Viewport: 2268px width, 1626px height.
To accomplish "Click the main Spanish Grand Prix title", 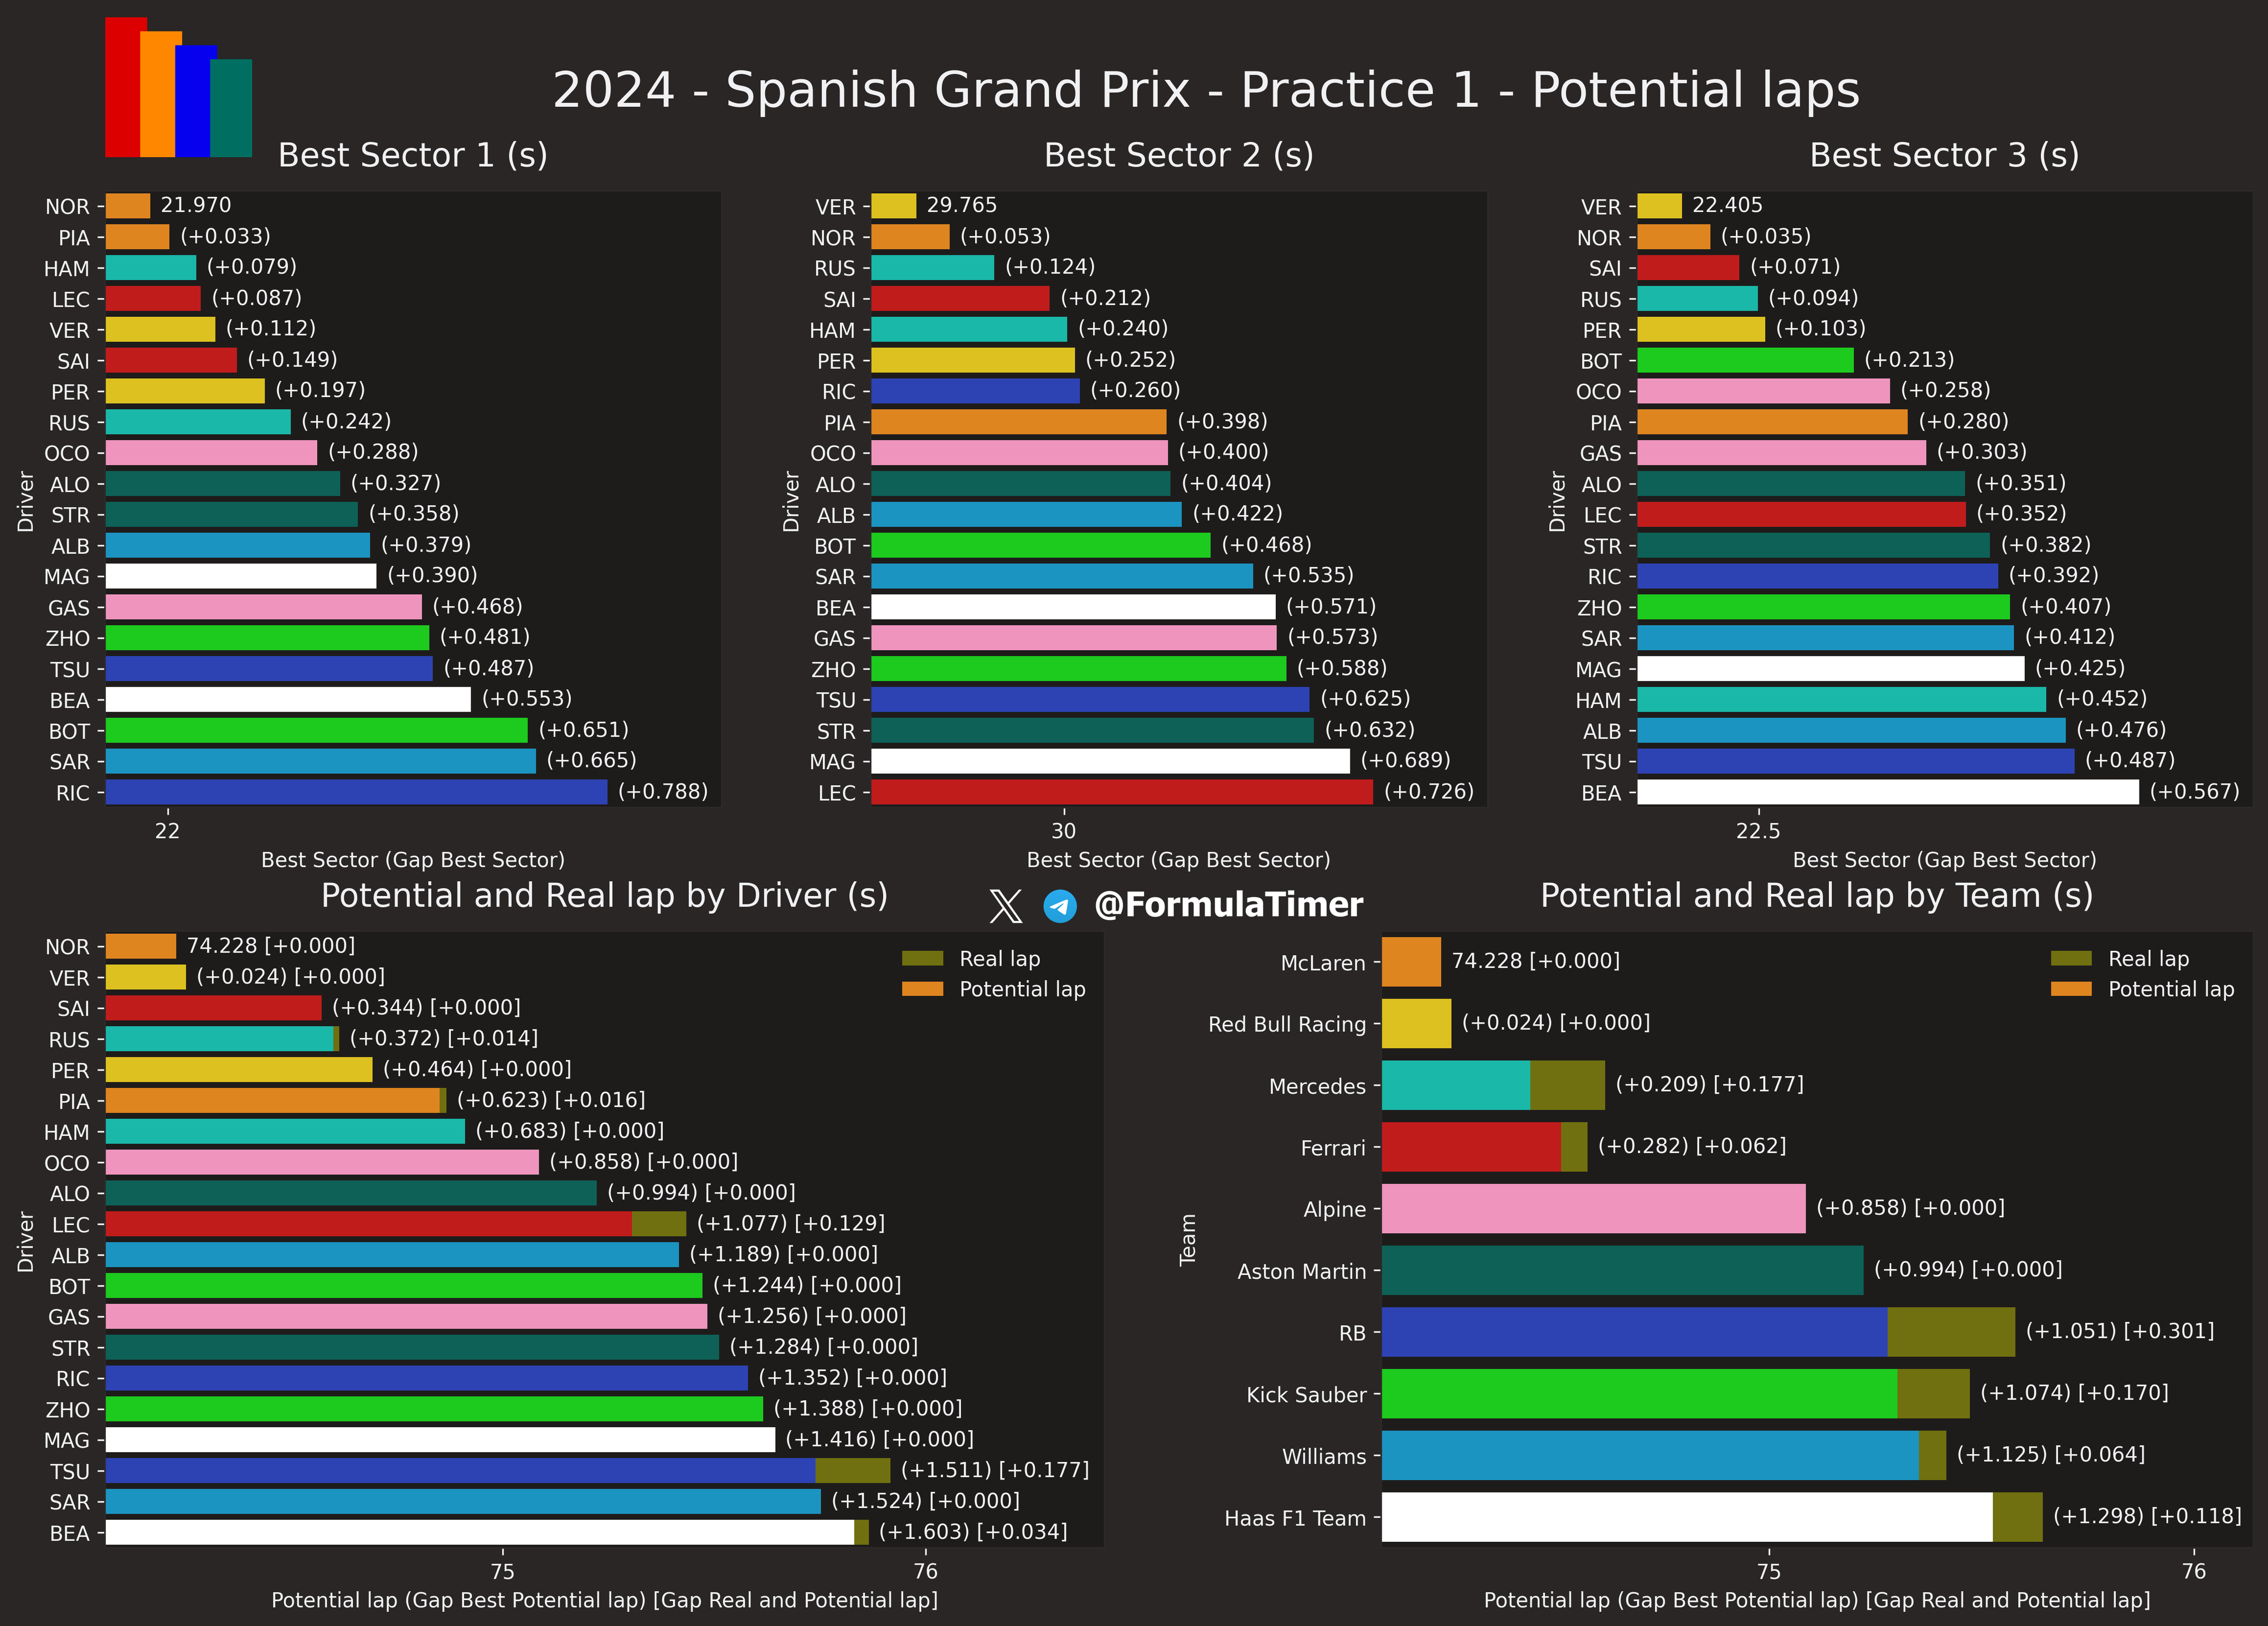I will 1206,90.
